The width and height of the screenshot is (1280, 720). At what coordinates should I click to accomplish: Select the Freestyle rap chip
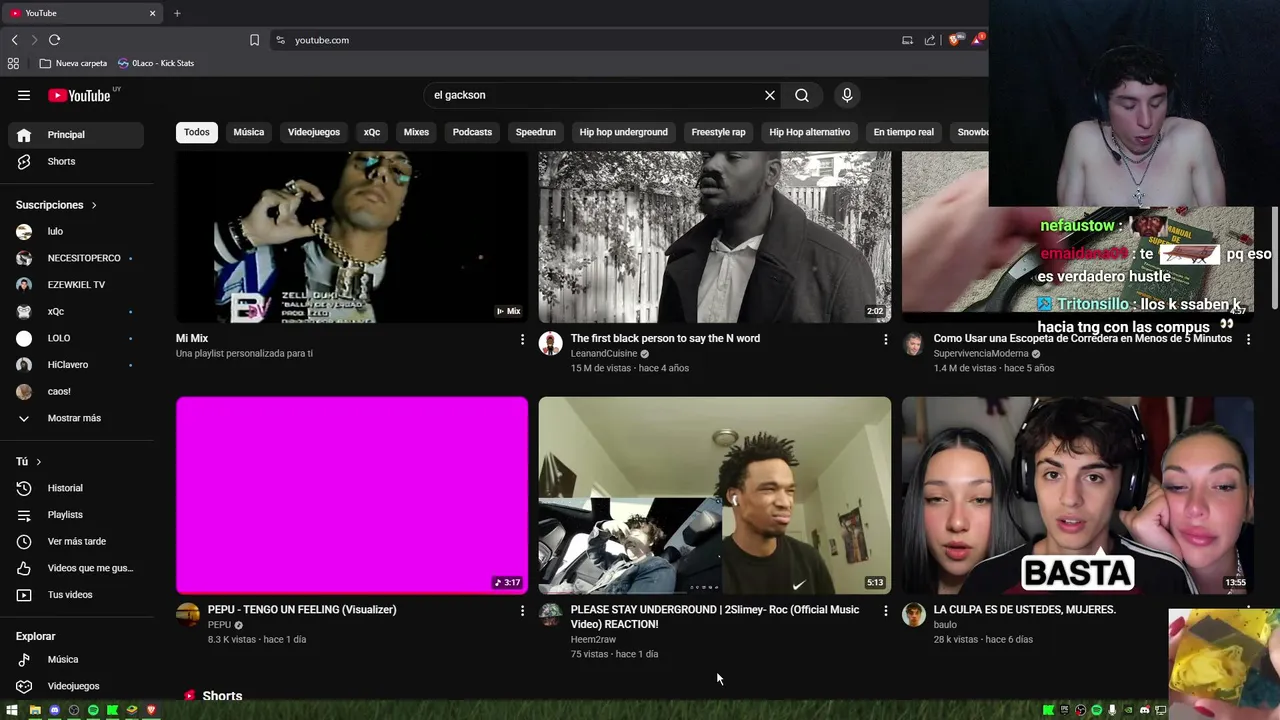click(x=719, y=132)
